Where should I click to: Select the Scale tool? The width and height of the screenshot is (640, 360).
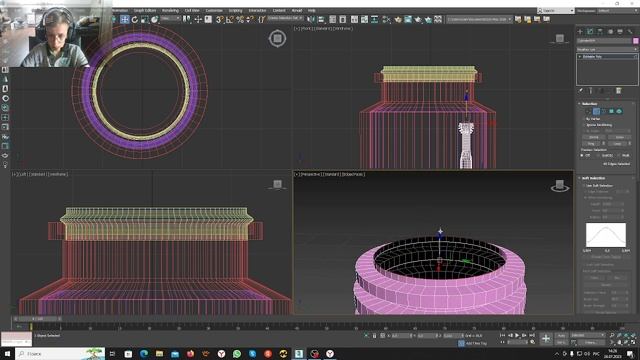144,19
